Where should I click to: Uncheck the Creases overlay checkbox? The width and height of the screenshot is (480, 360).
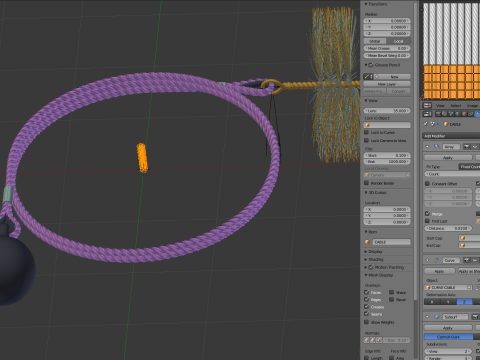[x=366, y=307]
